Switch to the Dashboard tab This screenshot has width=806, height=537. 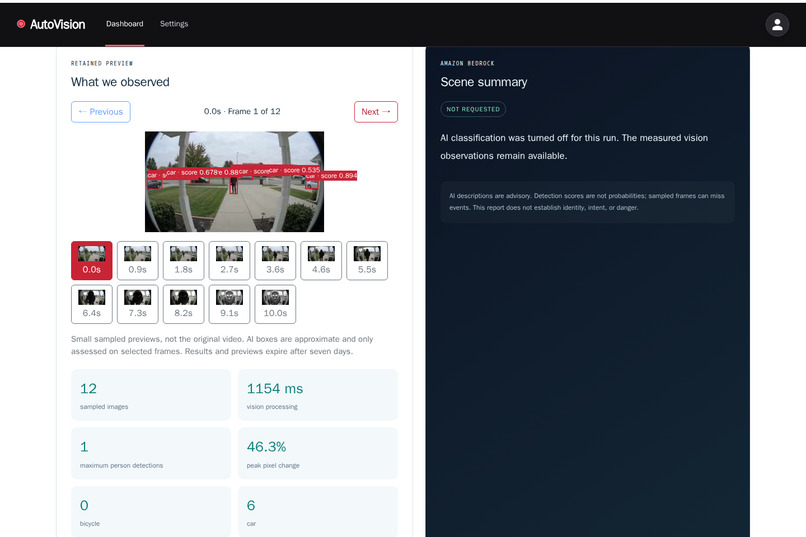click(124, 24)
